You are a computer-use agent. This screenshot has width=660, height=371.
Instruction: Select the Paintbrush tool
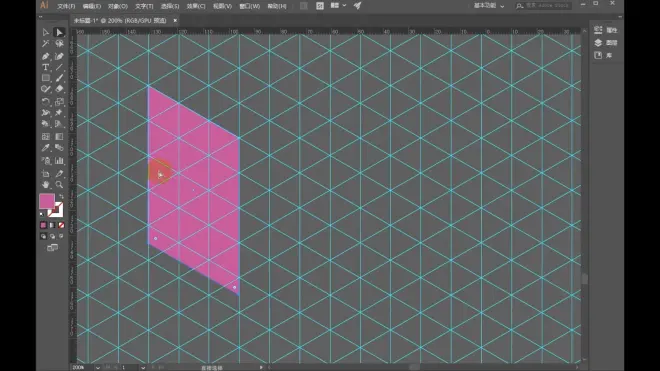point(59,78)
